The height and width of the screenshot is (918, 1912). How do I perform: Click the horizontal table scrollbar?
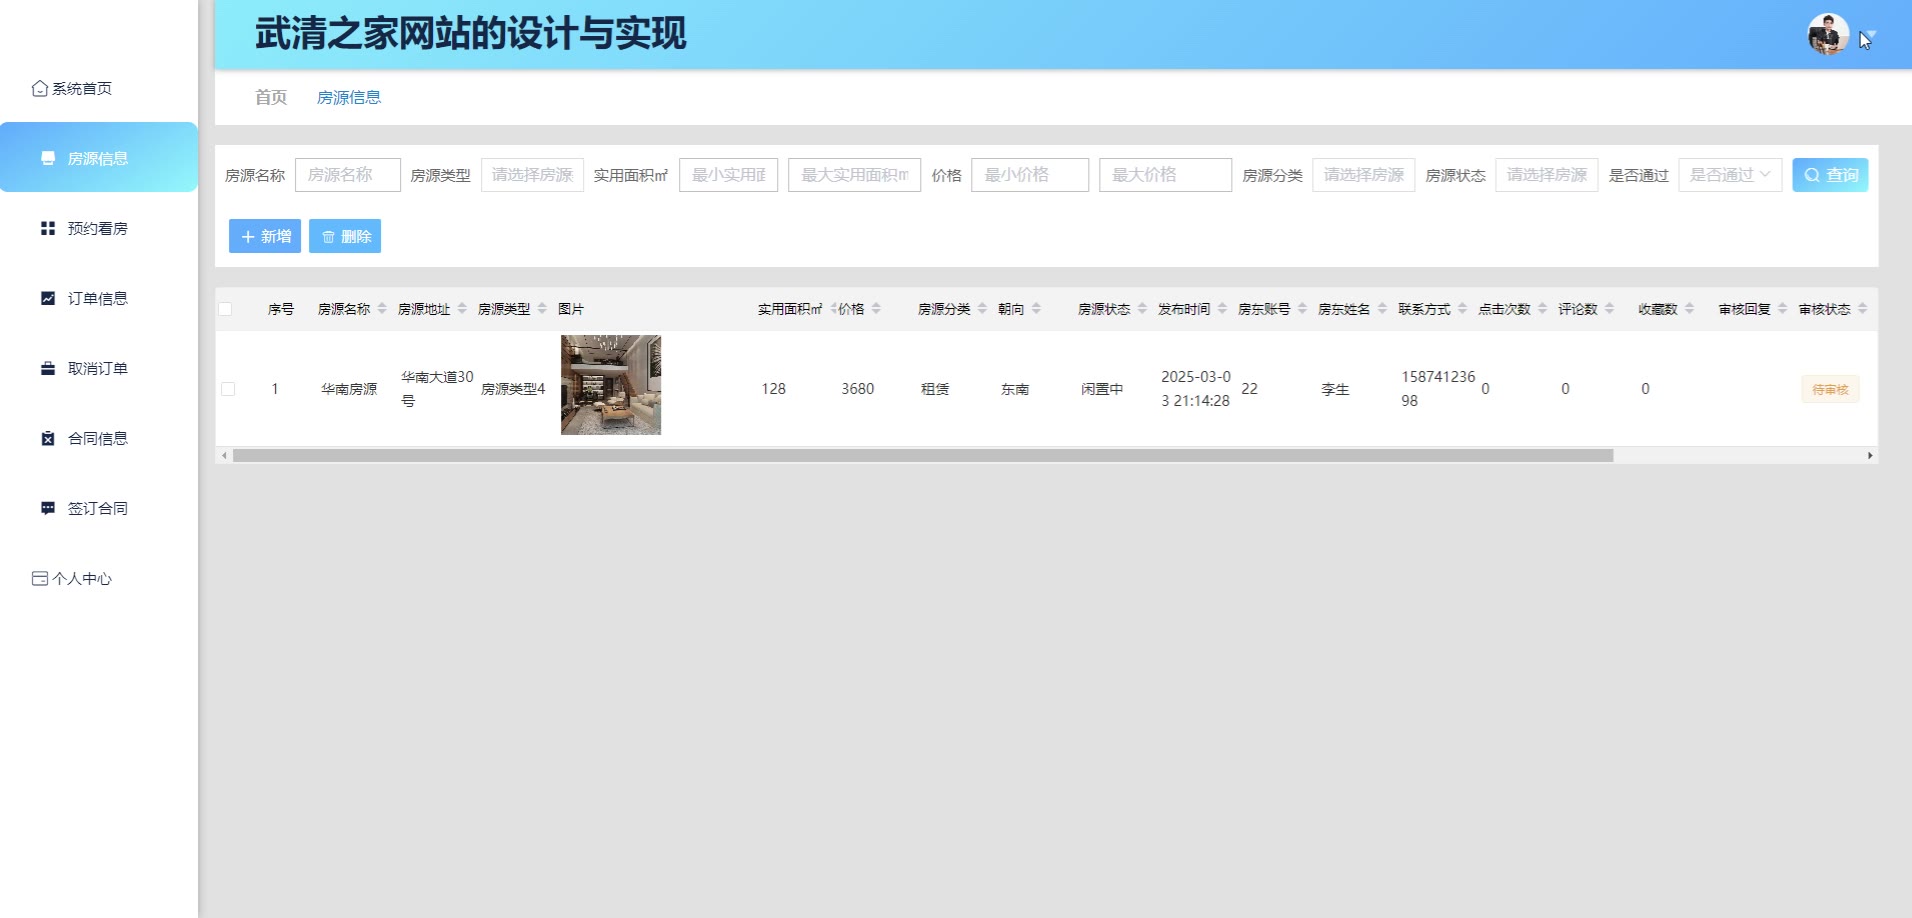pyautogui.click(x=922, y=456)
